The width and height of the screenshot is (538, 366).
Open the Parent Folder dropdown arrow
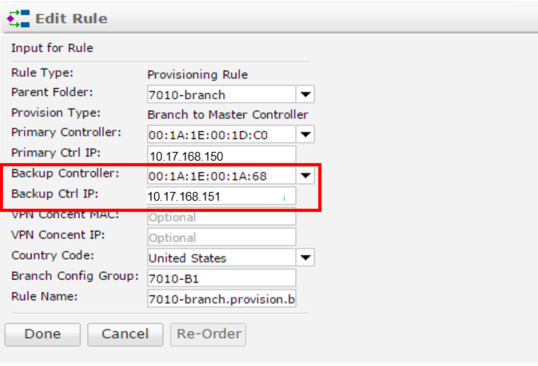[305, 94]
